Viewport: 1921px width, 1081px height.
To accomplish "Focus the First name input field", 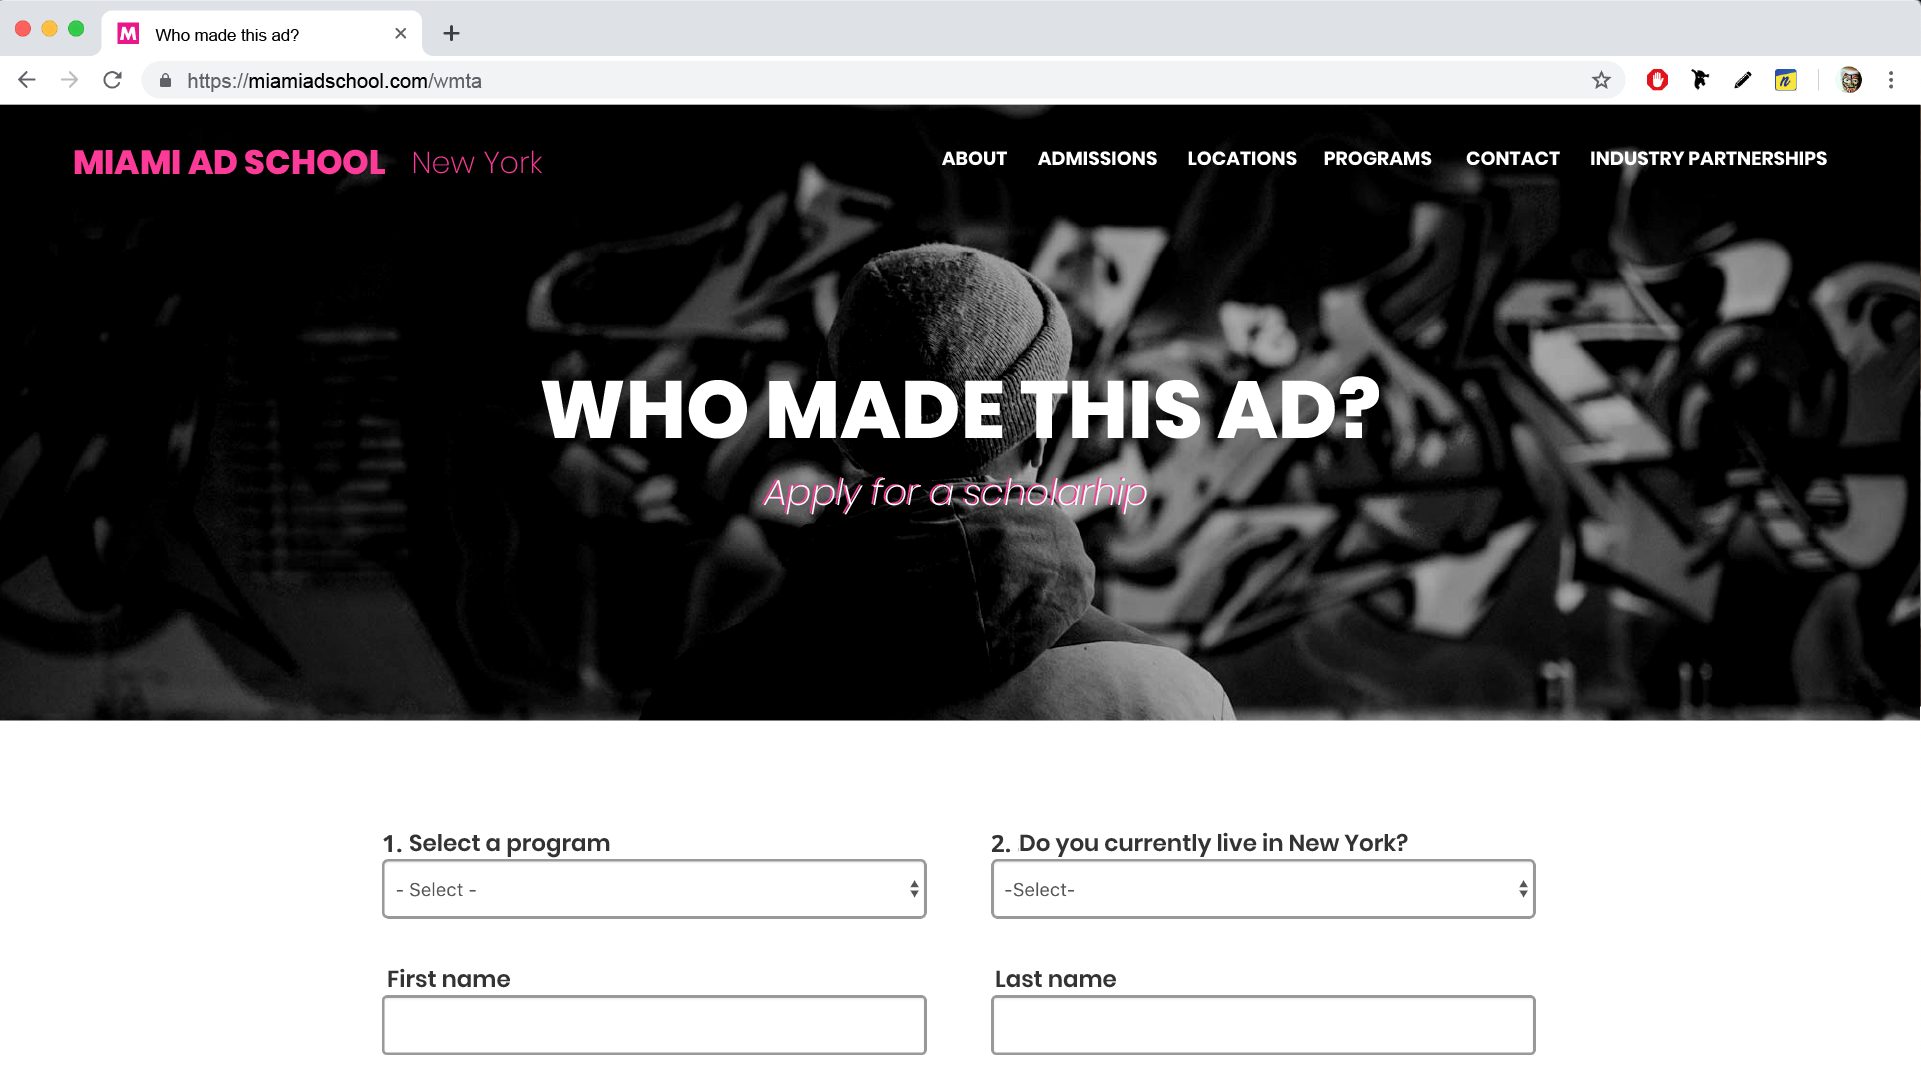I will tap(654, 1025).
